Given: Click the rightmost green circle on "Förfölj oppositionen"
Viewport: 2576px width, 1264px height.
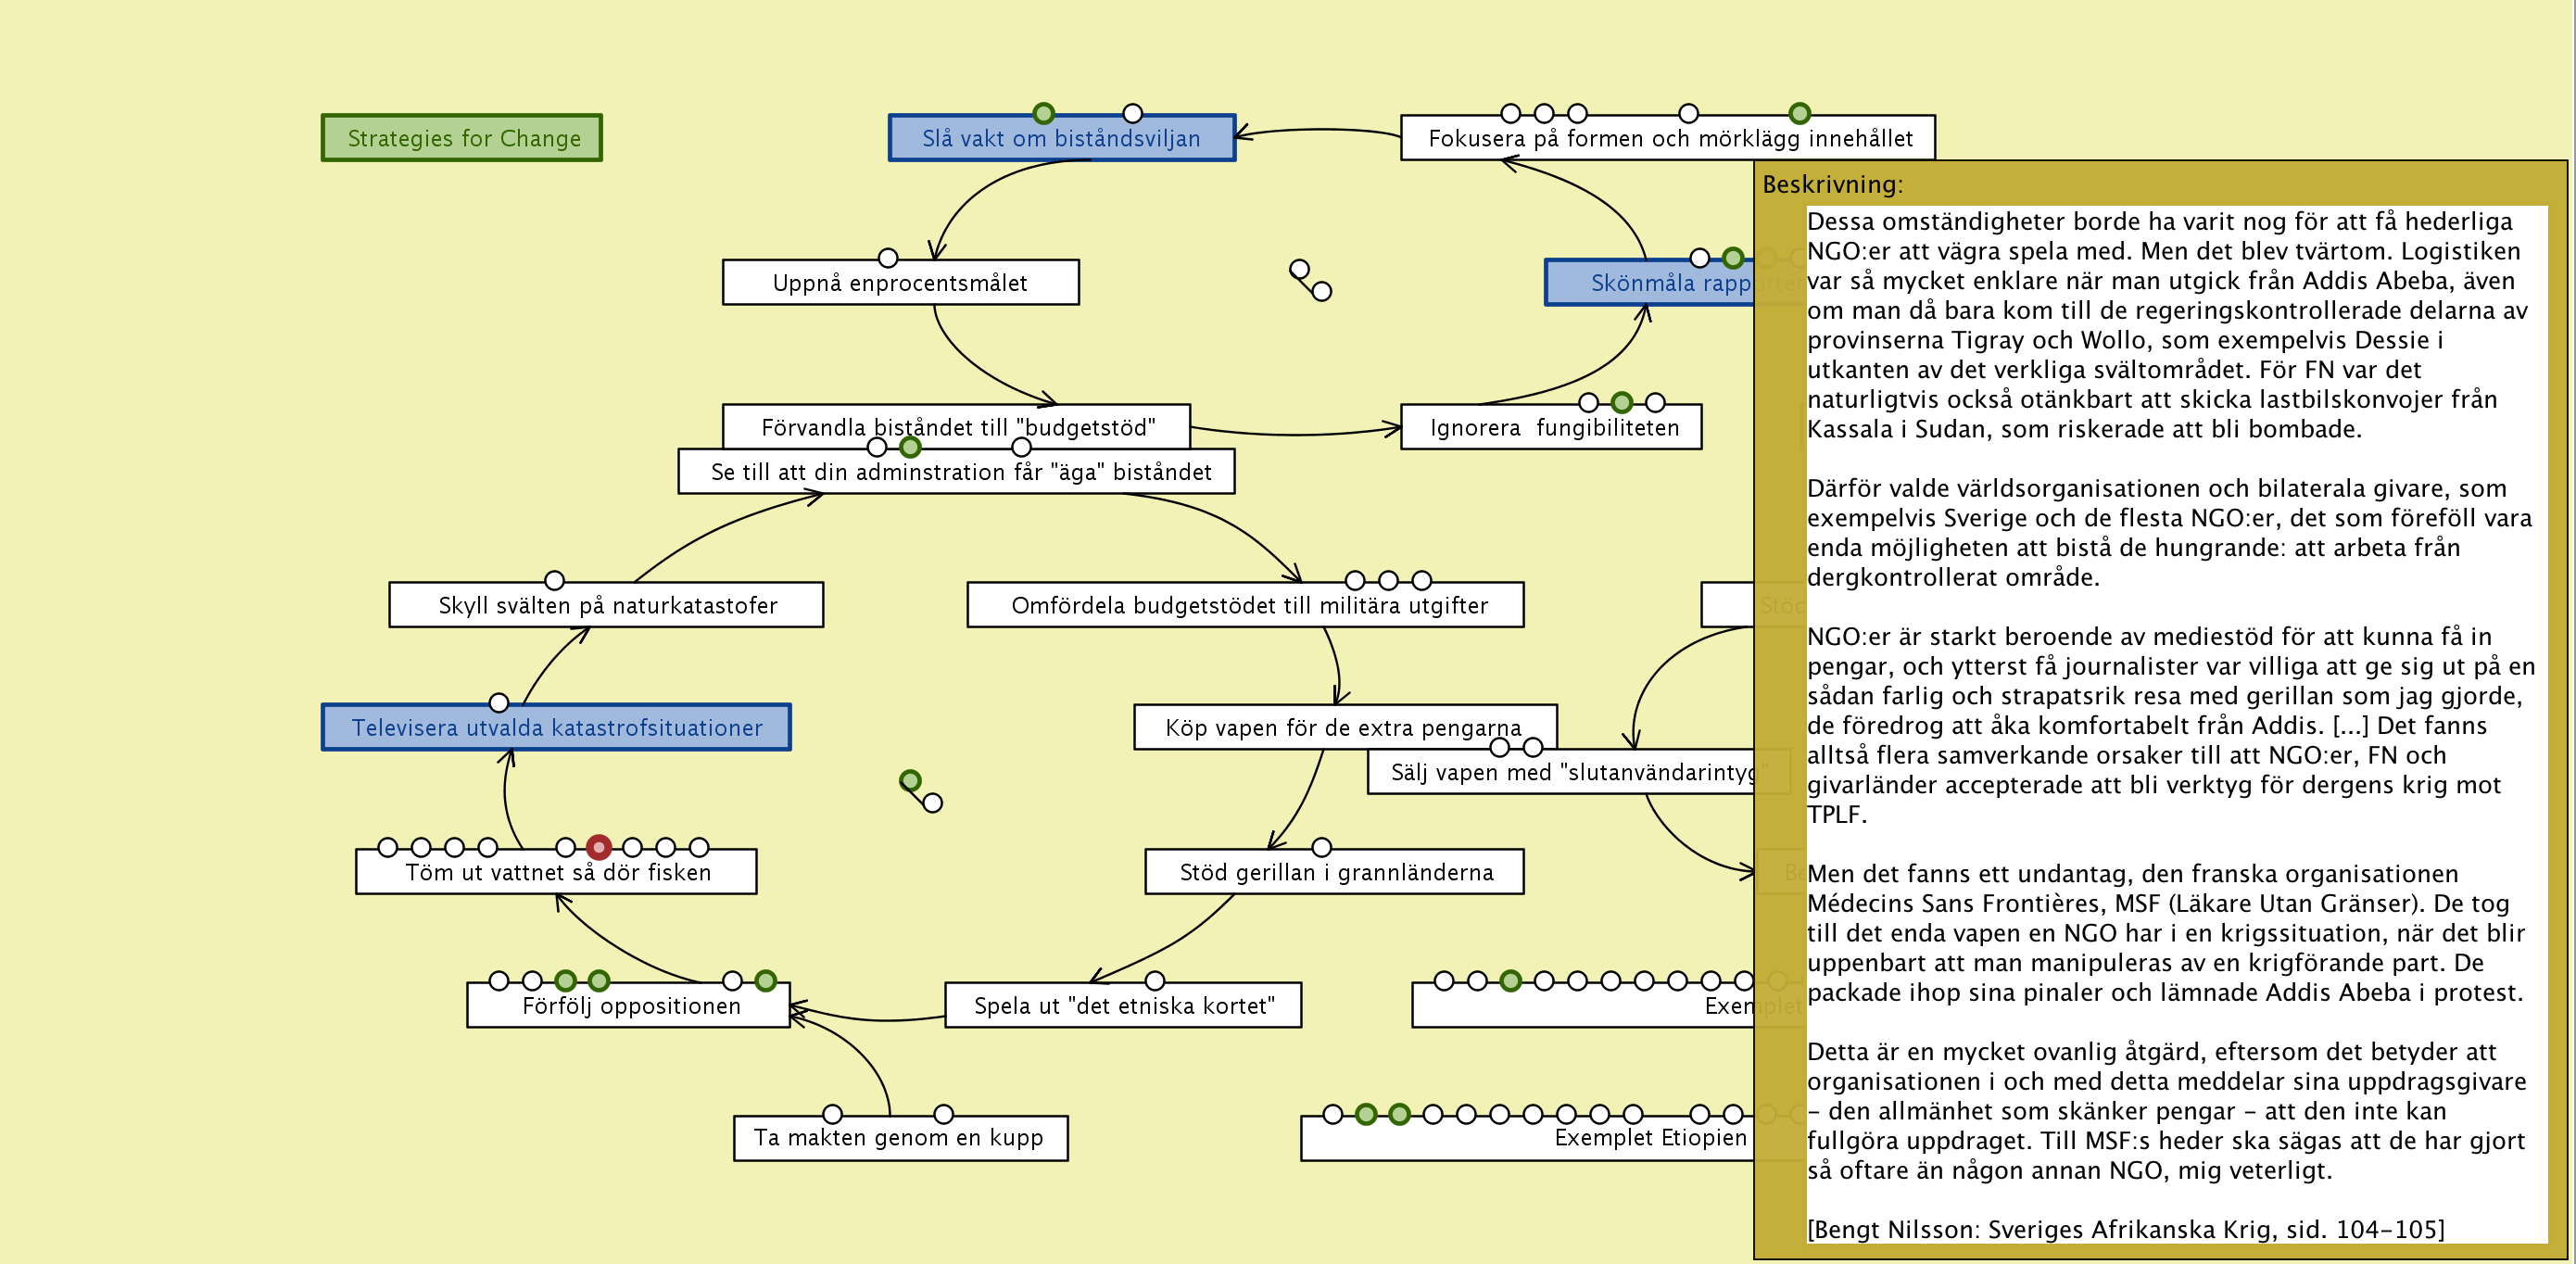Looking at the screenshot, I should click(x=765, y=980).
